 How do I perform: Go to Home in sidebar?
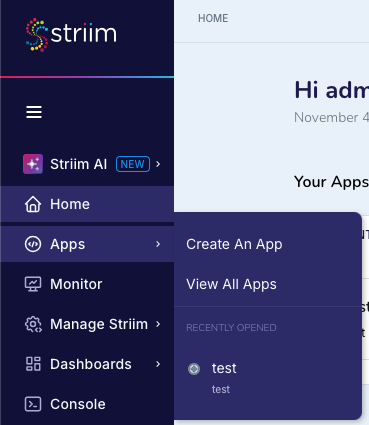[87, 204]
